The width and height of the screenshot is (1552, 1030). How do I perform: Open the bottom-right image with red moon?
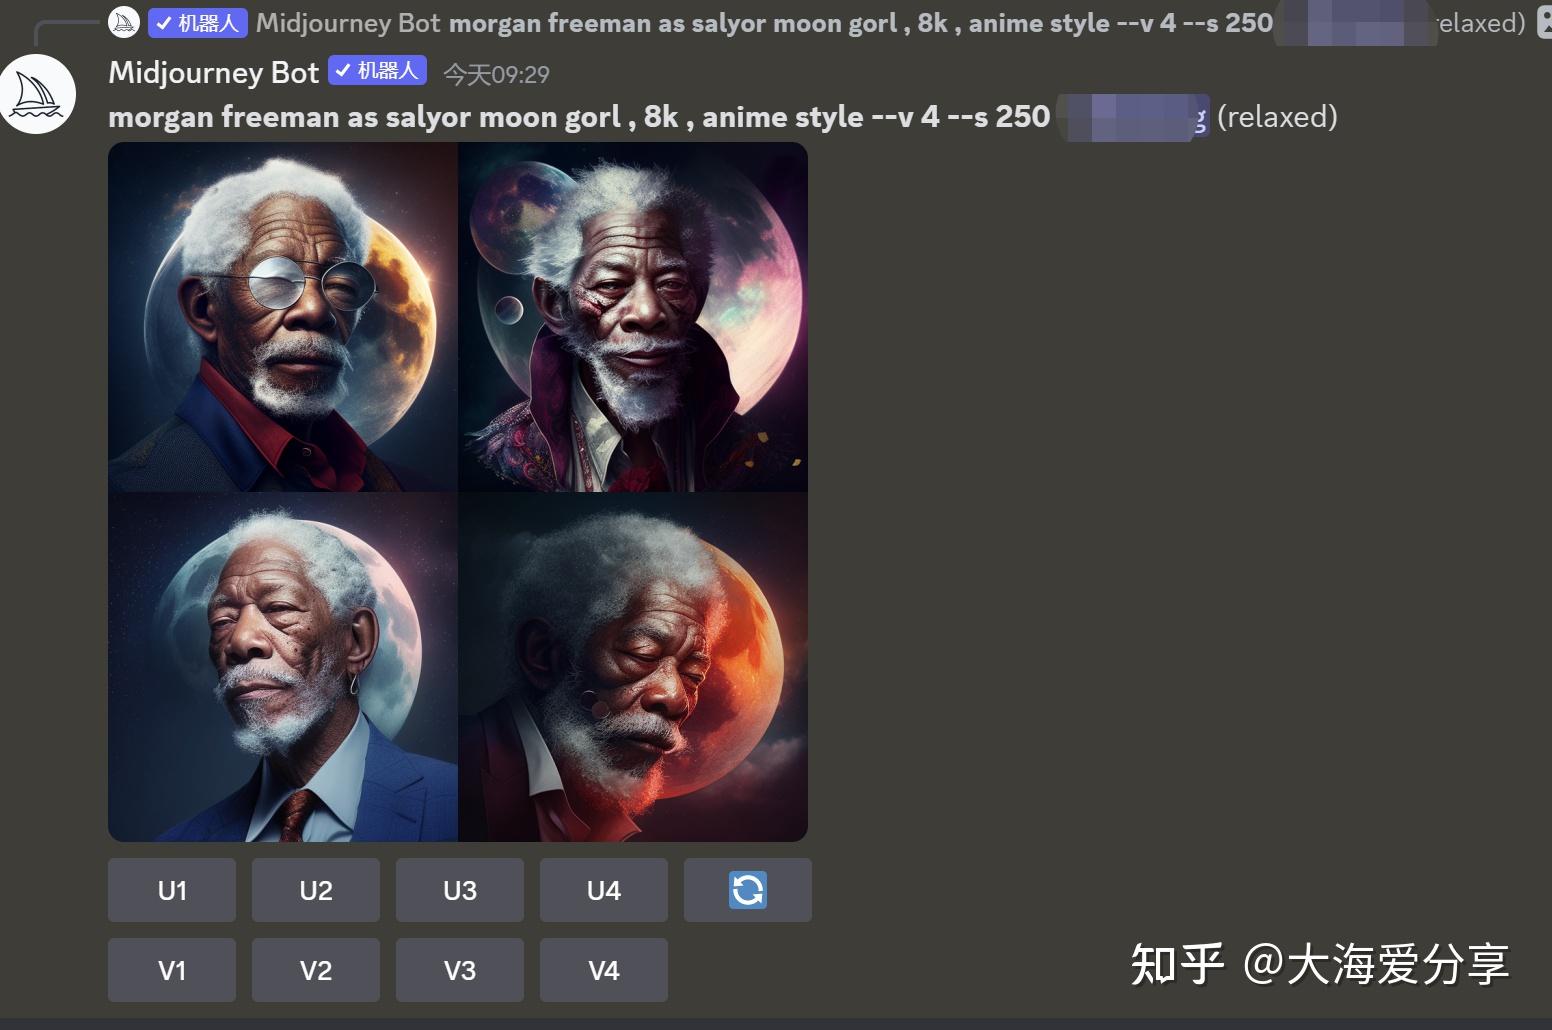633,667
